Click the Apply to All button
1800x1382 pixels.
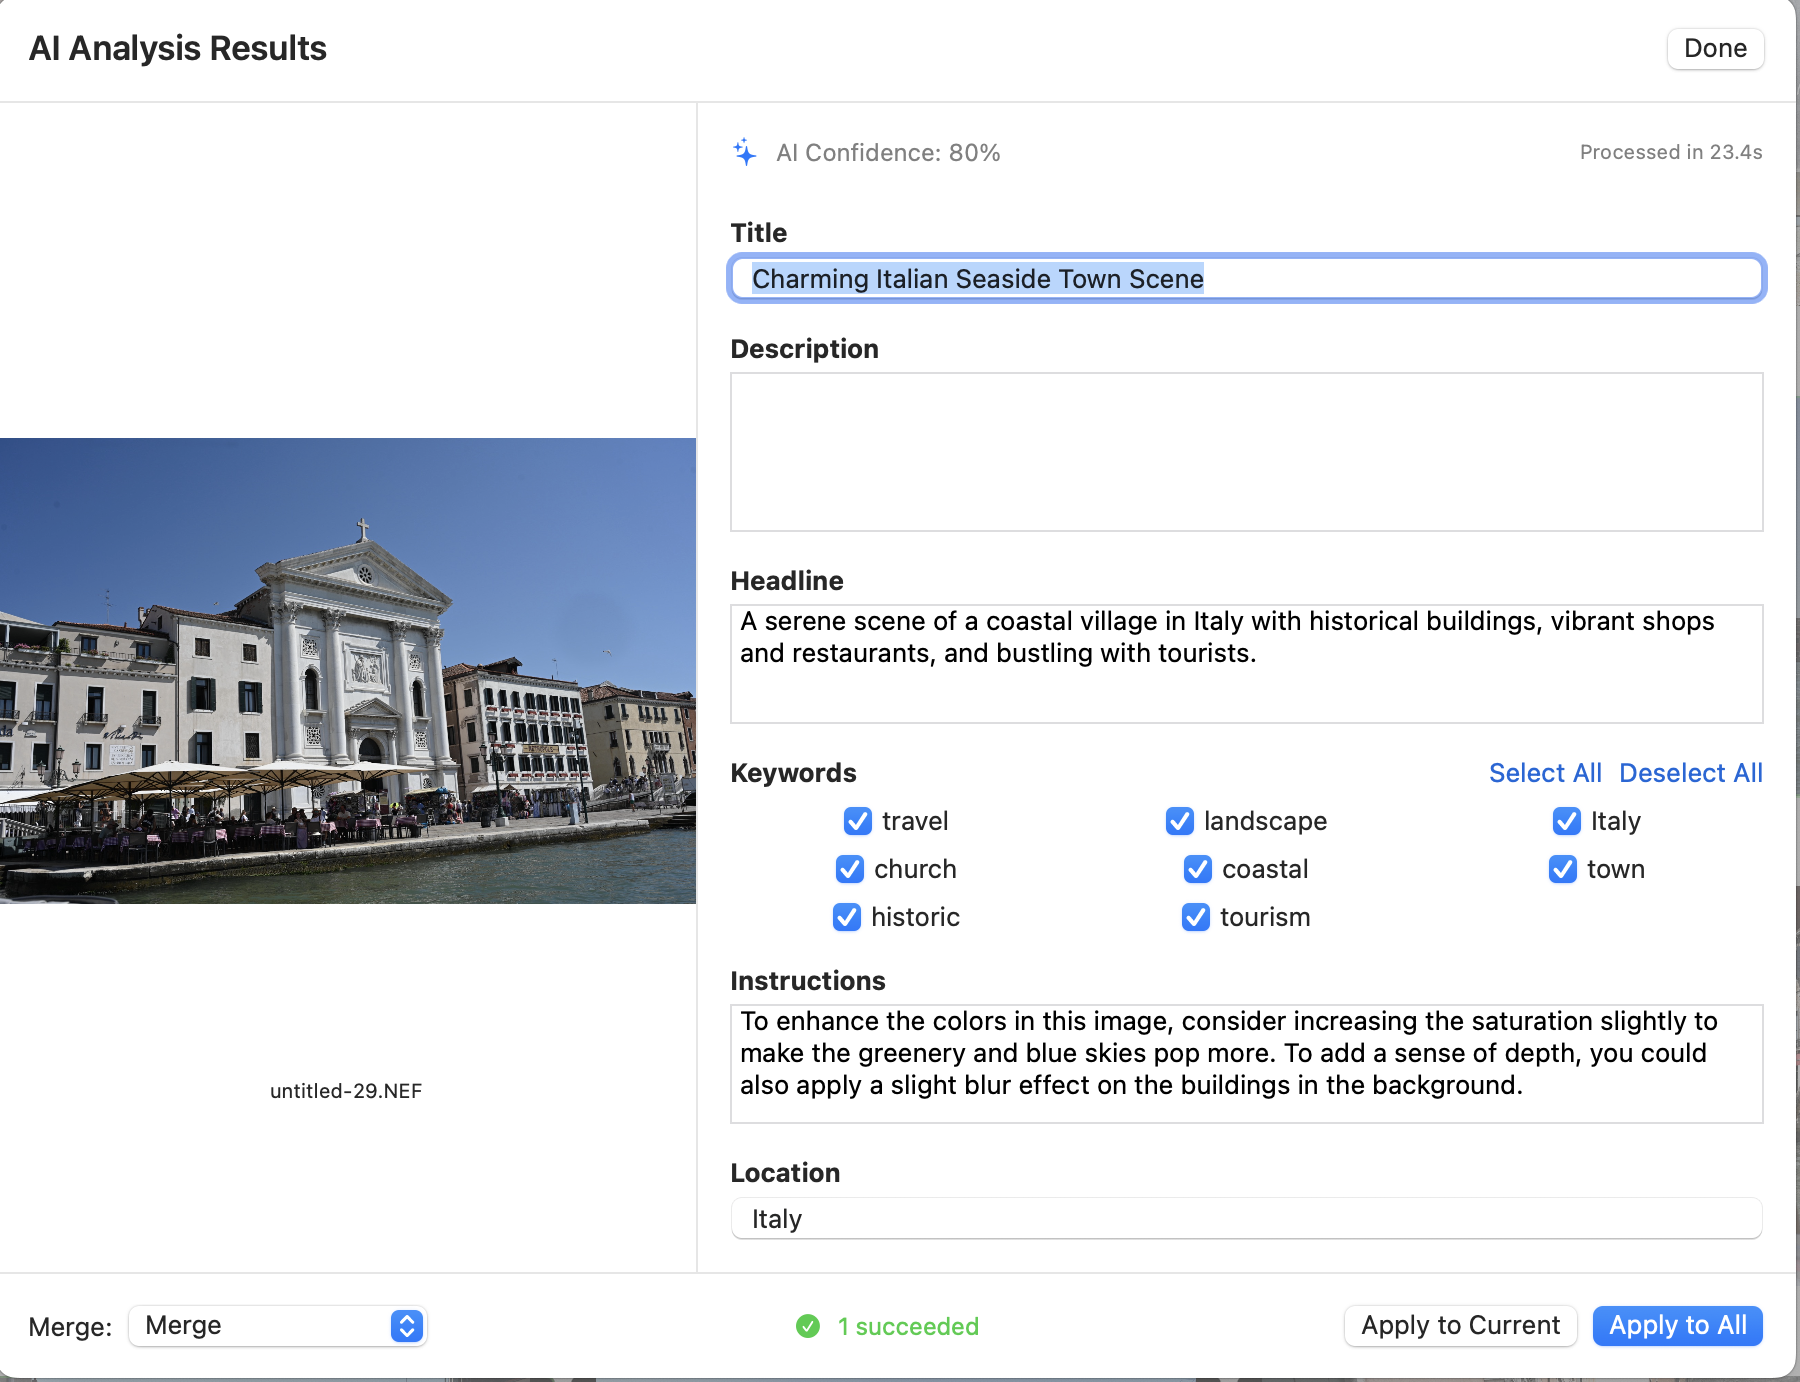point(1677,1326)
